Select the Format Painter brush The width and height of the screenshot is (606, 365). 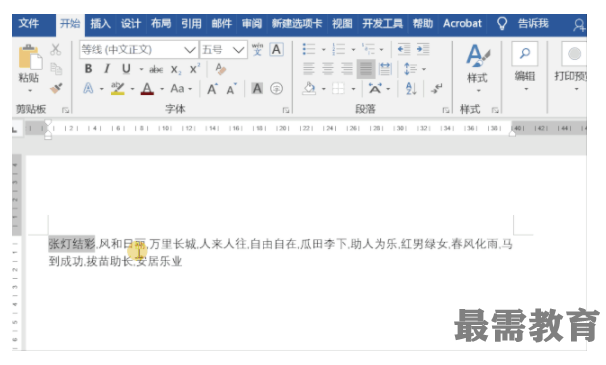(x=56, y=89)
